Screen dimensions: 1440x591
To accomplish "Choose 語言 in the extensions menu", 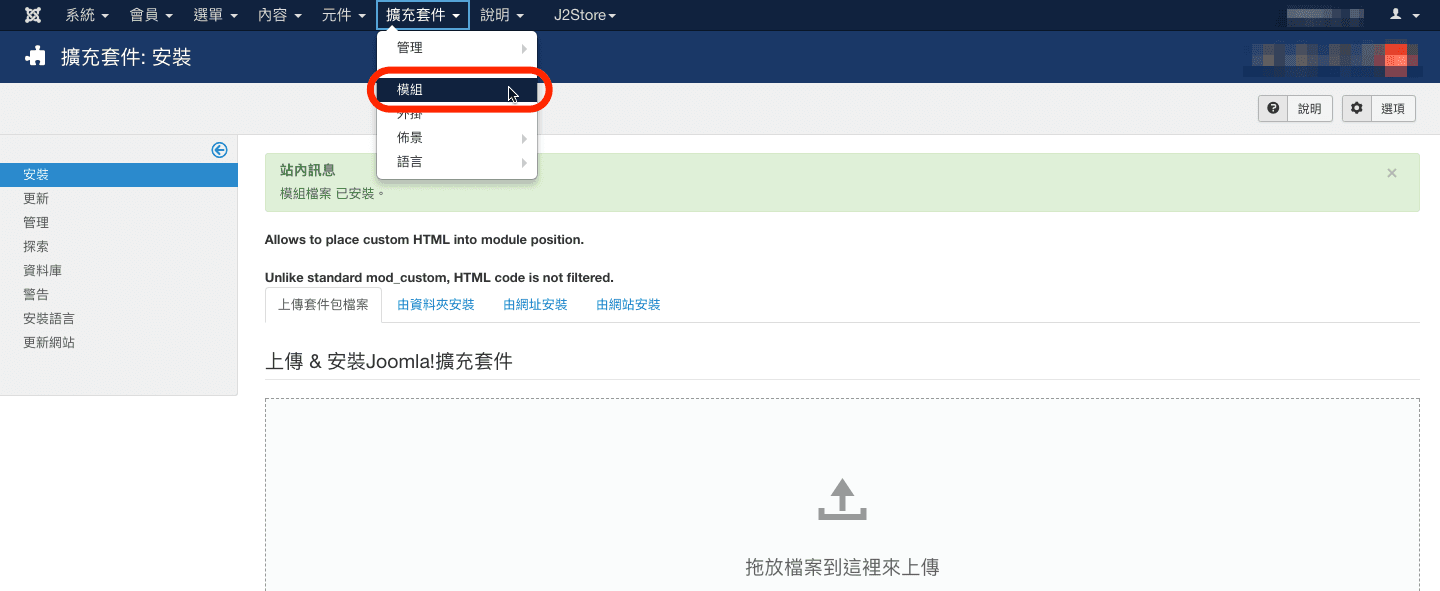I will pos(457,162).
